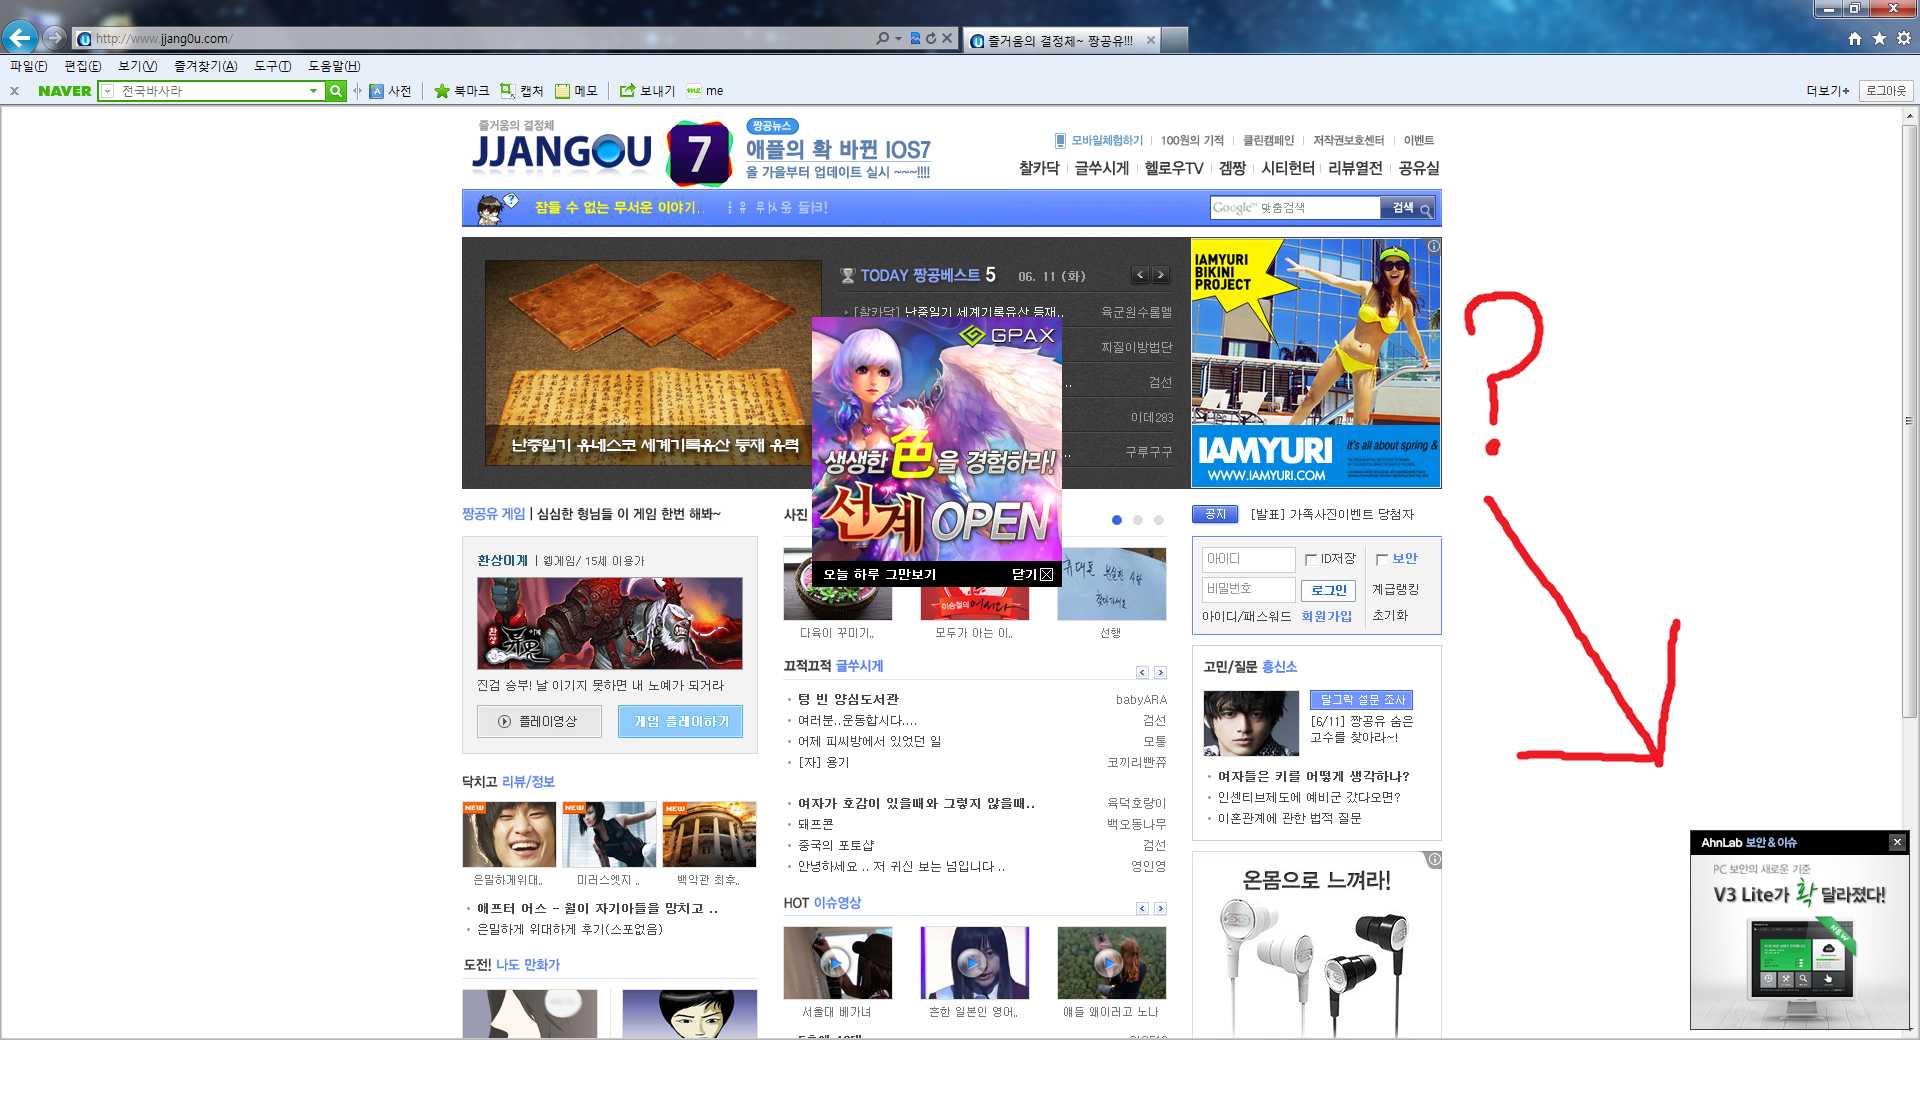The width and height of the screenshot is (1920, 1095).
Task: Open the 편집(E) menu
Action: point(82,66)
